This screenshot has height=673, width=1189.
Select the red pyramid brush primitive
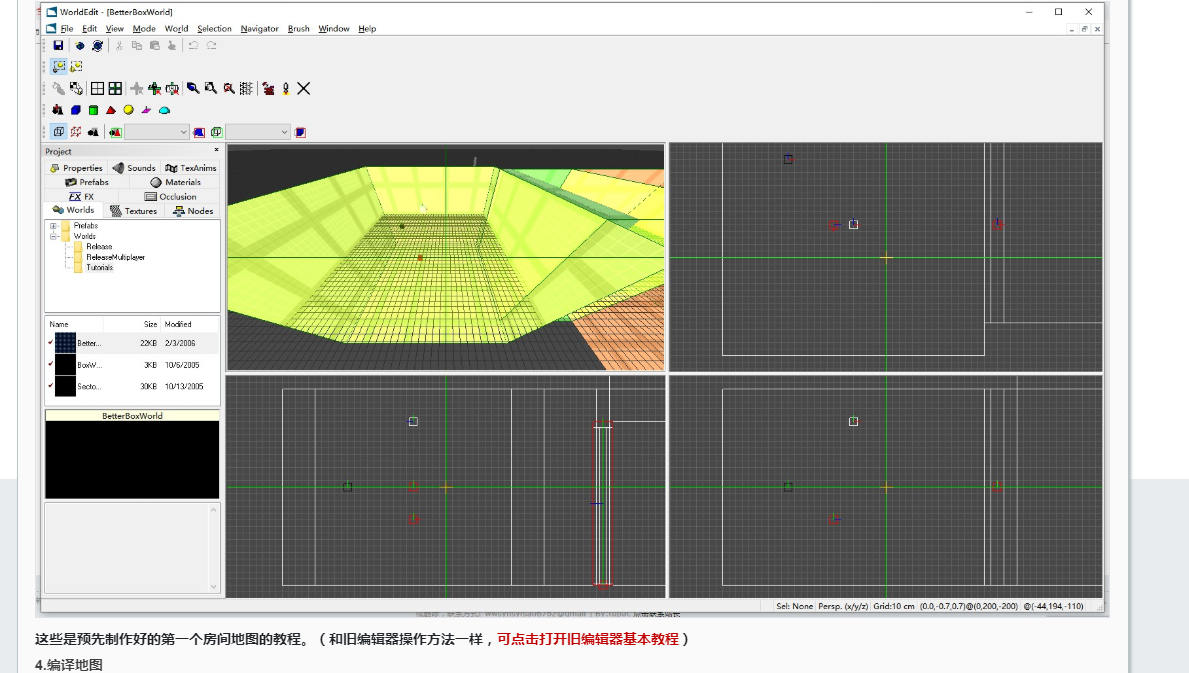click(111, 110)
